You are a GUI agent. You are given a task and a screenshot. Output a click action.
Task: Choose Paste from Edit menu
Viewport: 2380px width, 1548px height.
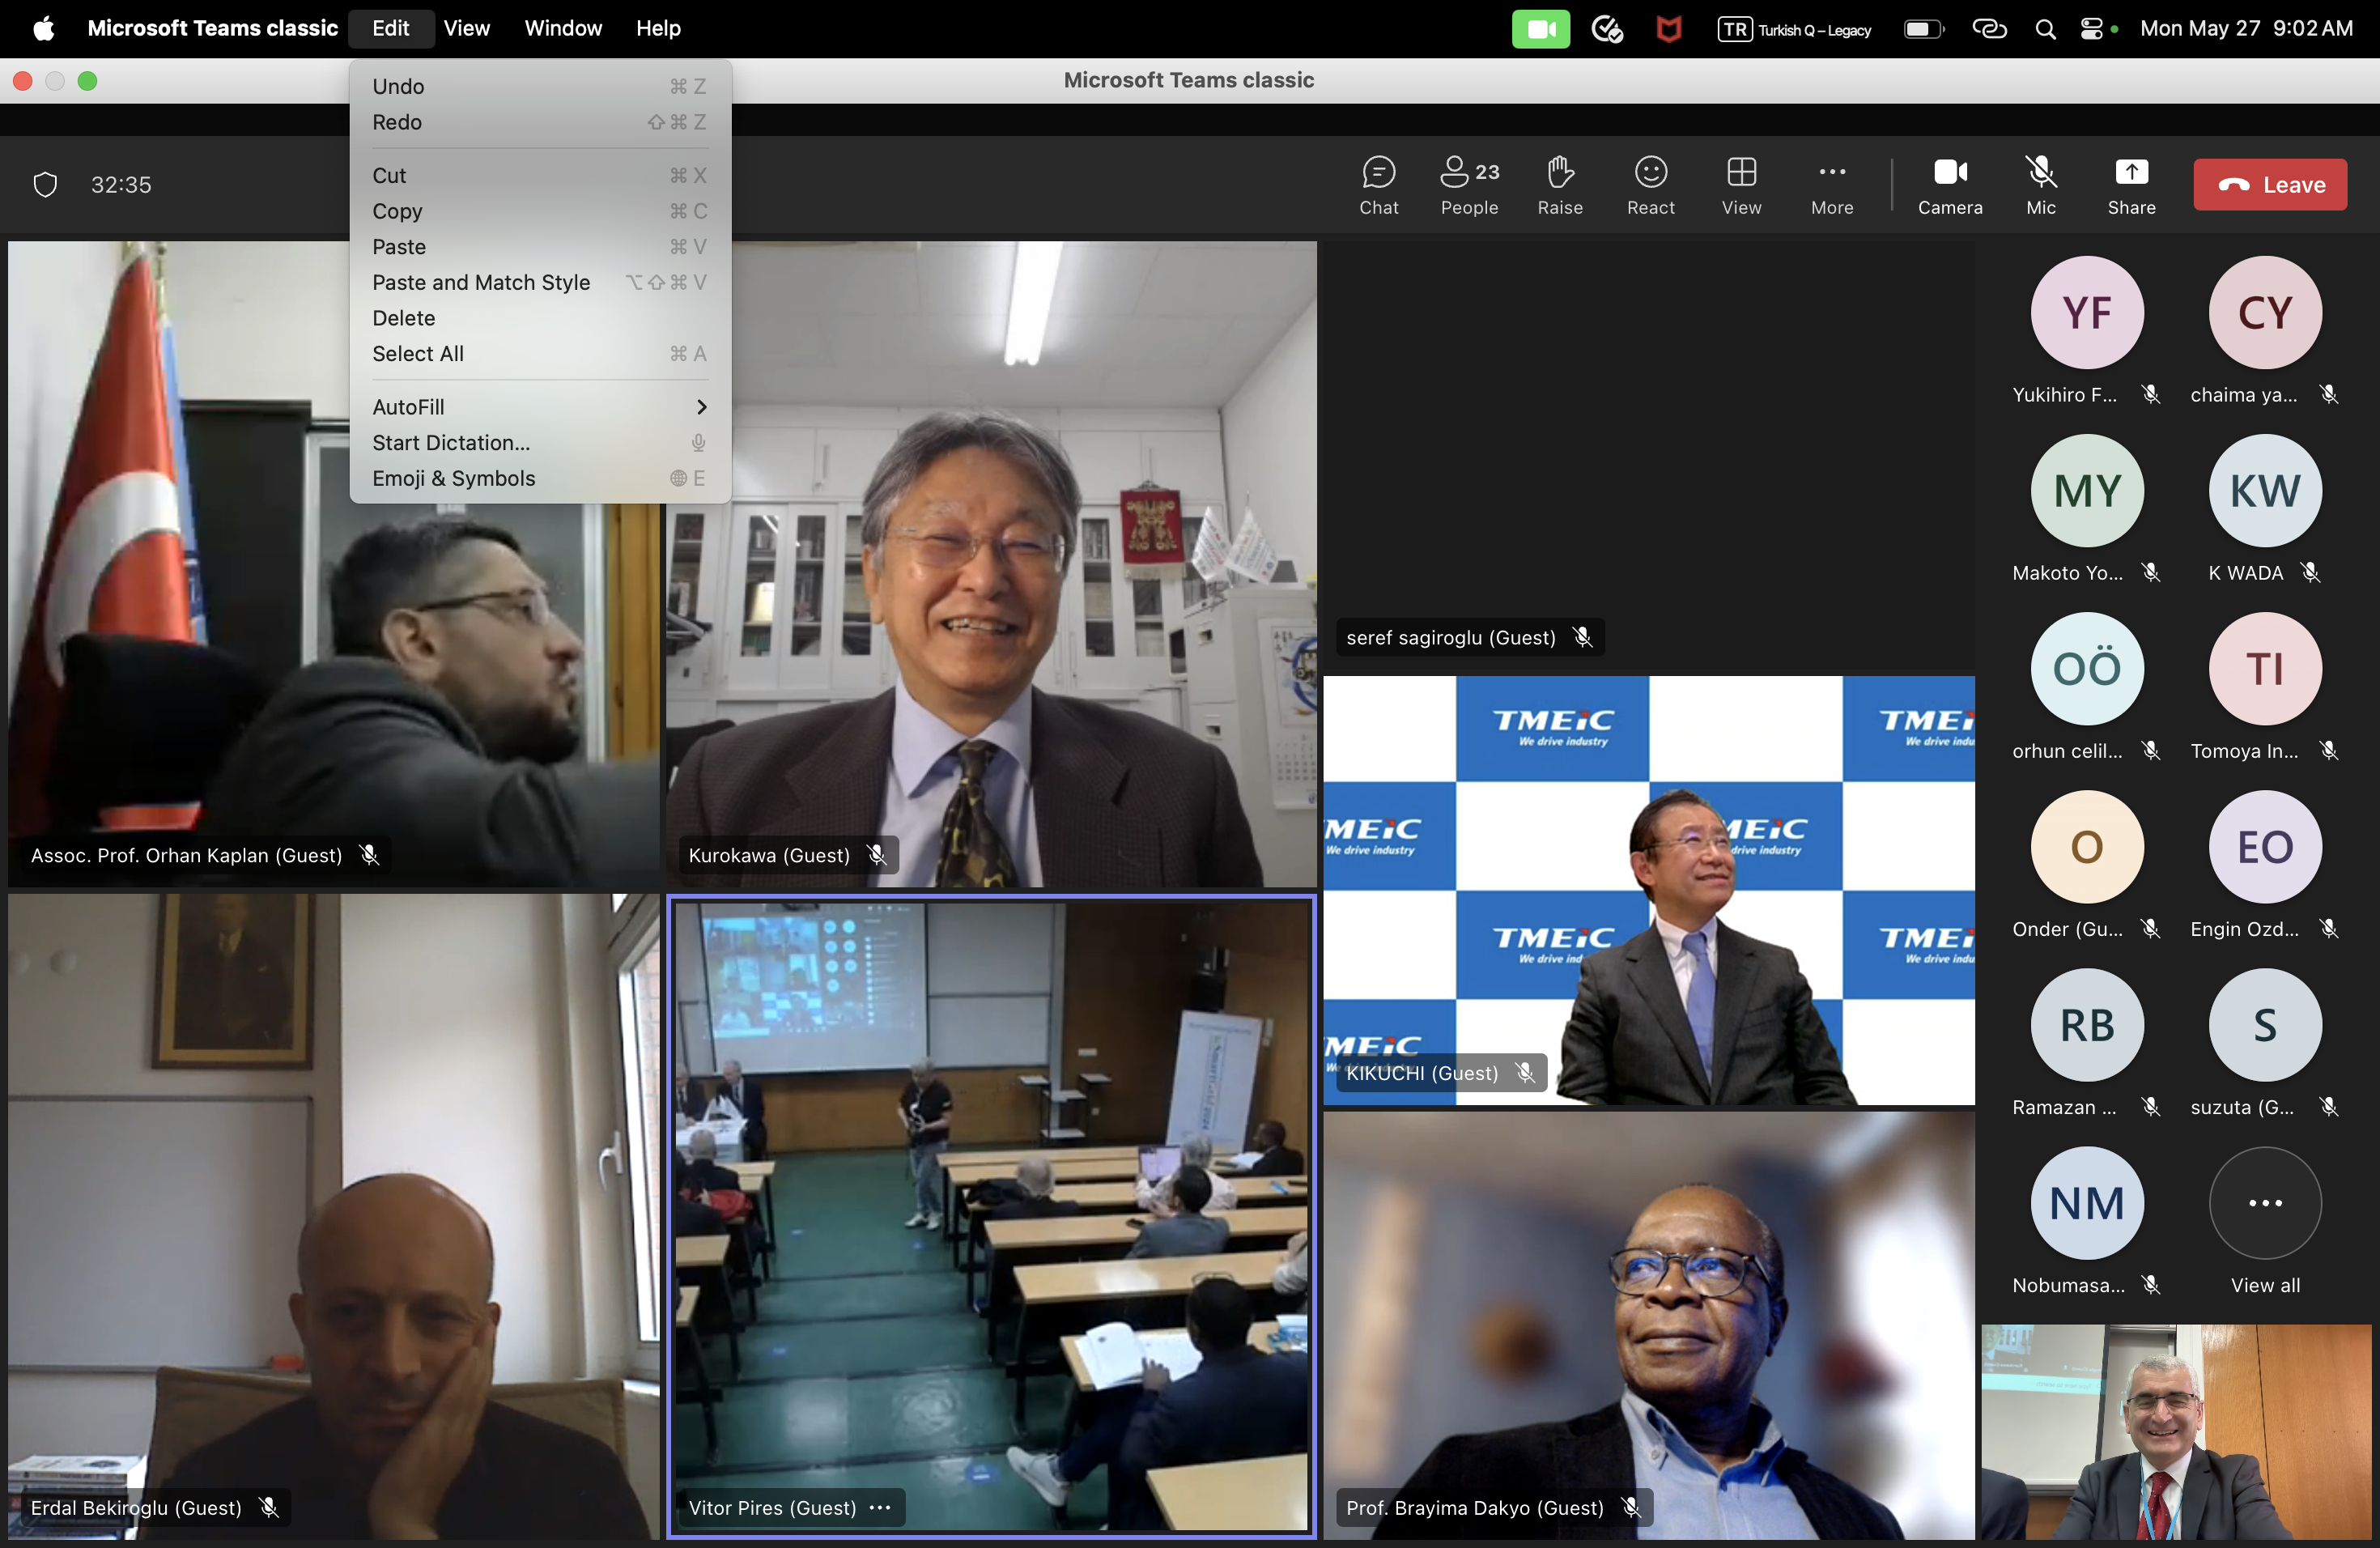pyautogui.click(x=540, y=246)
